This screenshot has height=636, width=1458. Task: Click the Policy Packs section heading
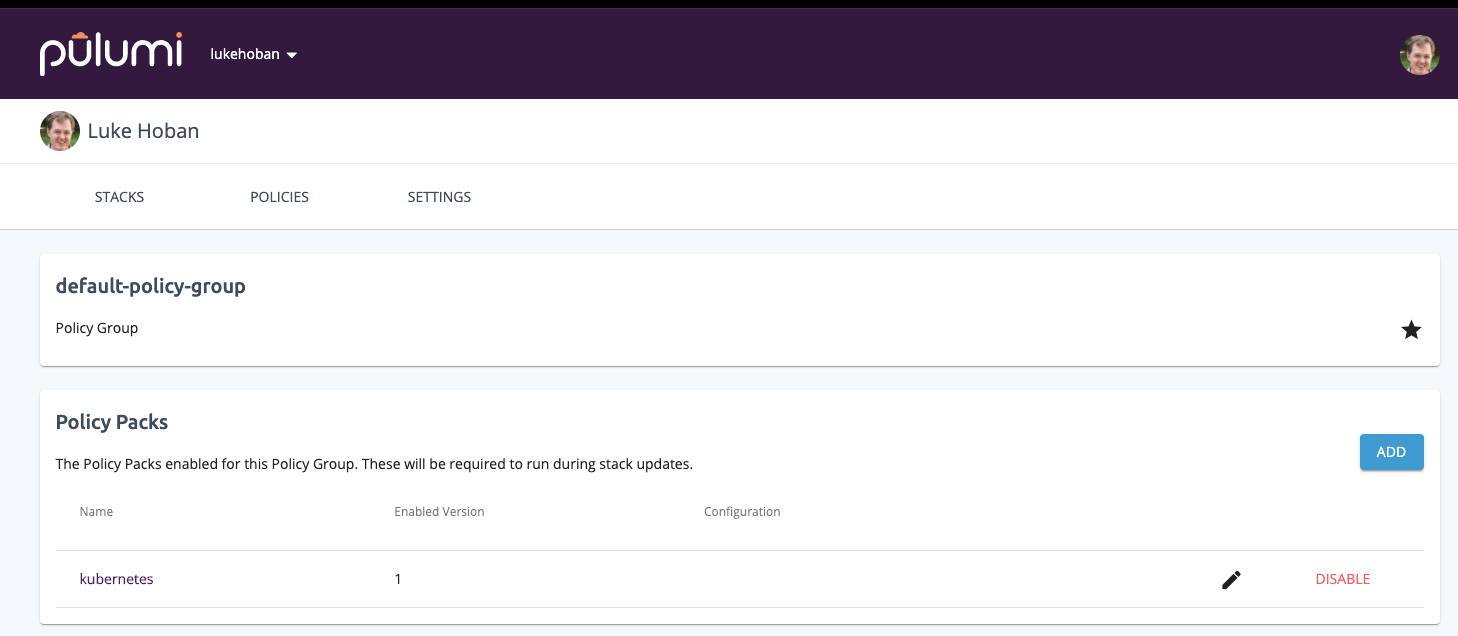[112, 422]
